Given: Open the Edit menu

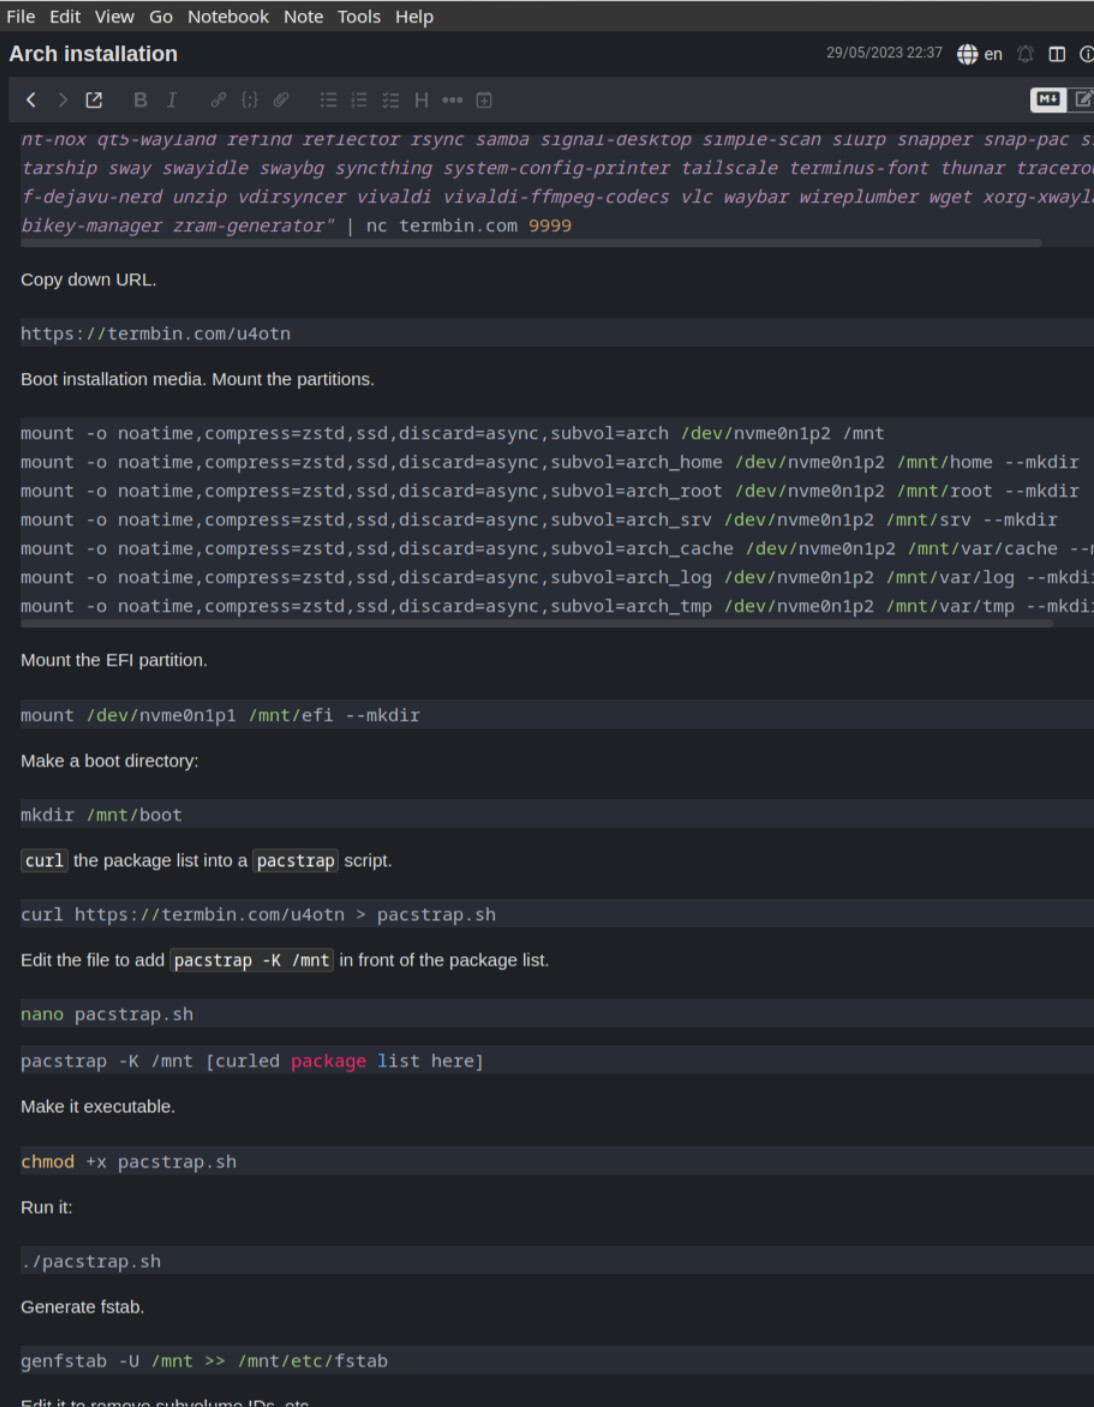Looking at the screenshot, I should click(65, 17).
